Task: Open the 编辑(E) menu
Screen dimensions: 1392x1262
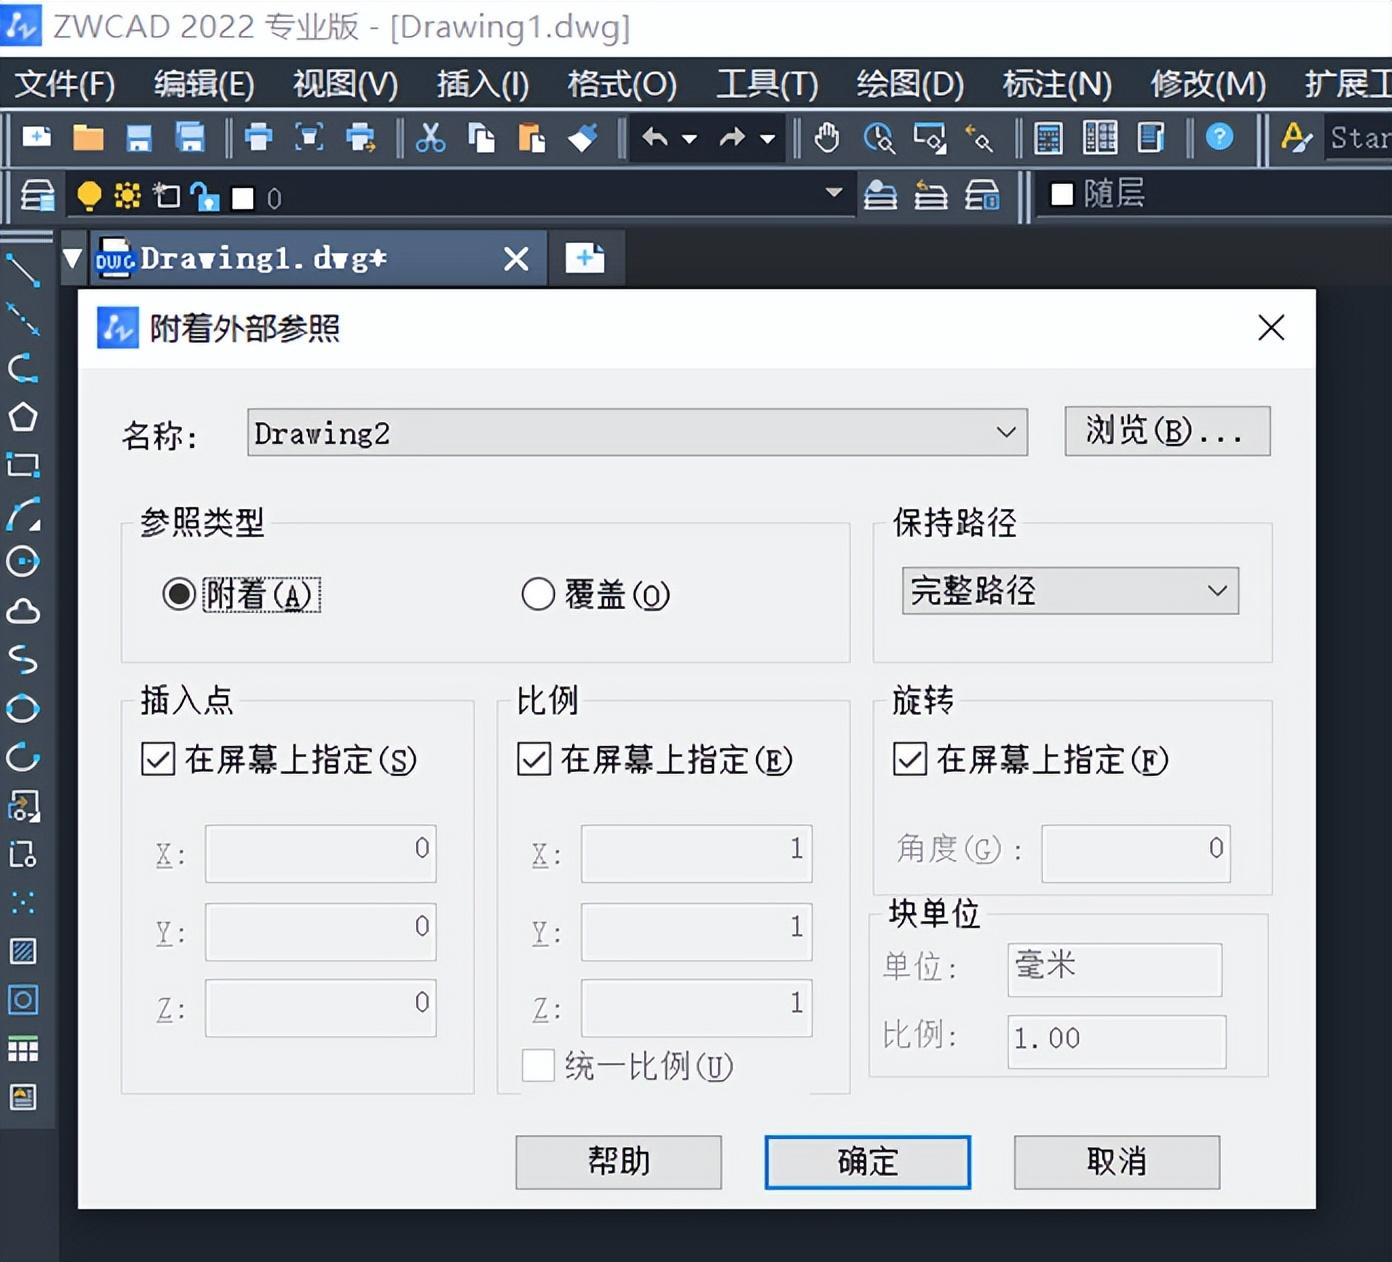Action: tap(204, 84)
